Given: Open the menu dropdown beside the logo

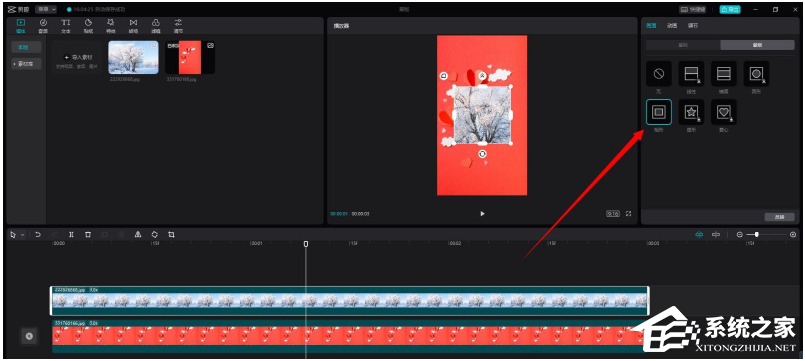Looking at the screenshot, I should point(46,9).
